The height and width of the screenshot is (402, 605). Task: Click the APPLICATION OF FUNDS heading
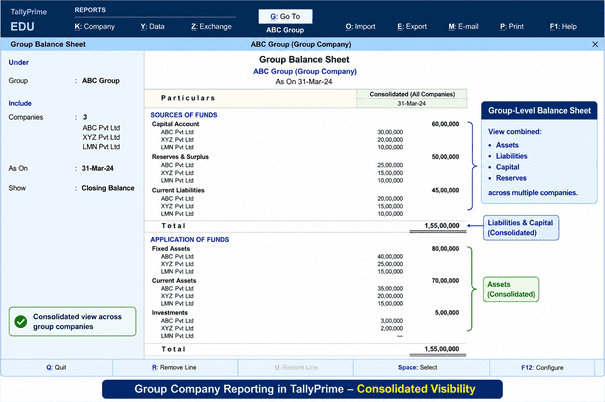click(x=190, y=240)
